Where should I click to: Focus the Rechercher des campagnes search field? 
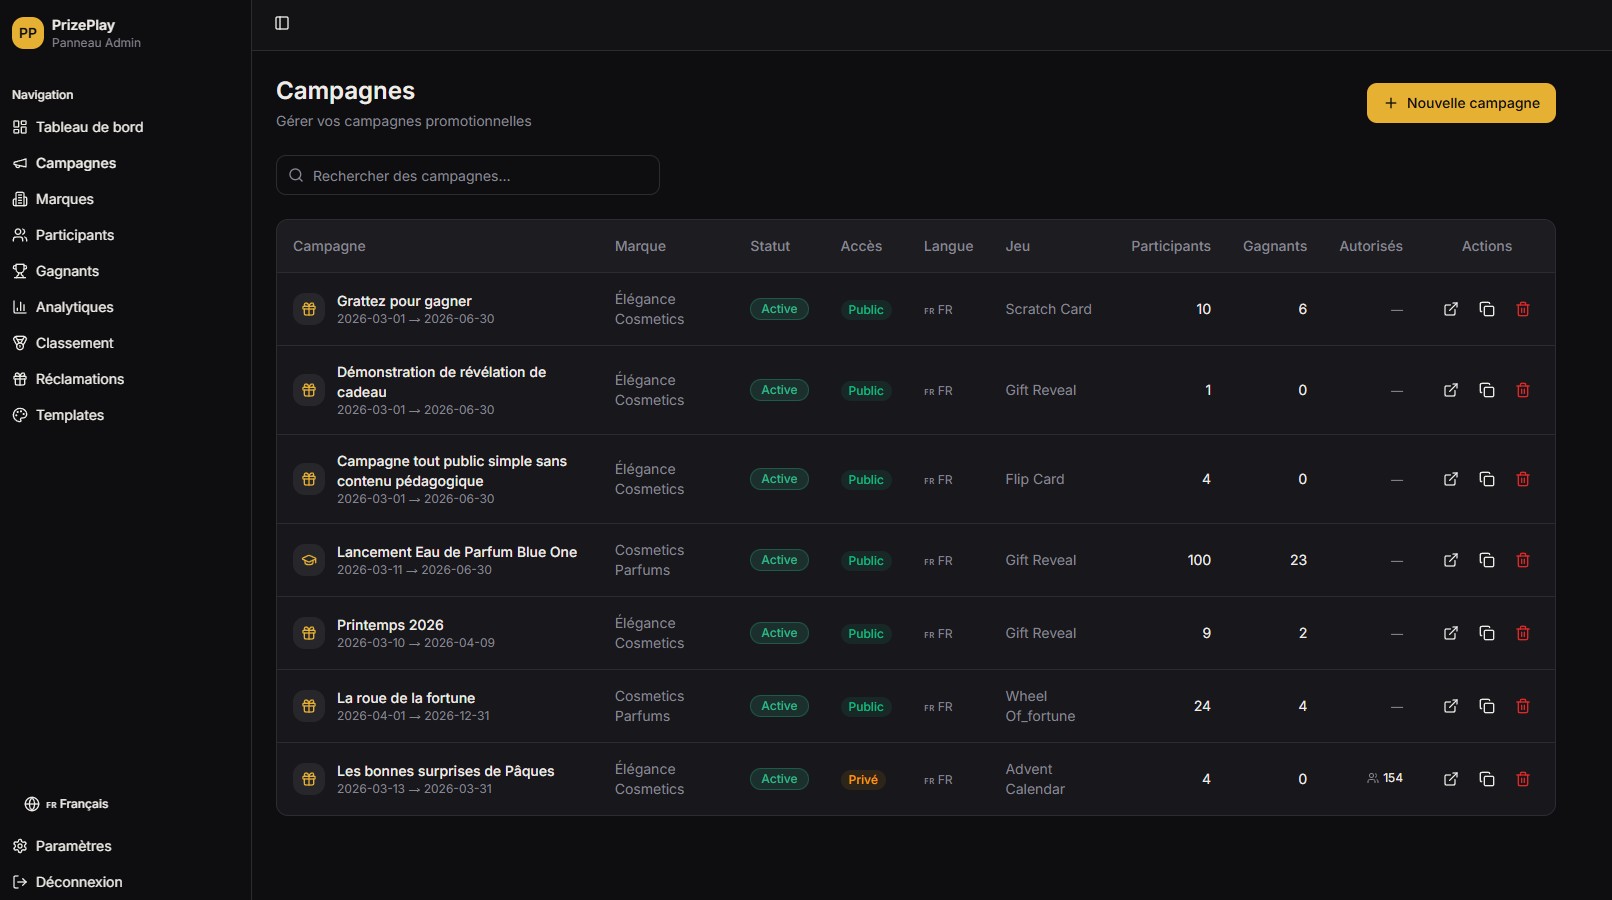[468, 175]
